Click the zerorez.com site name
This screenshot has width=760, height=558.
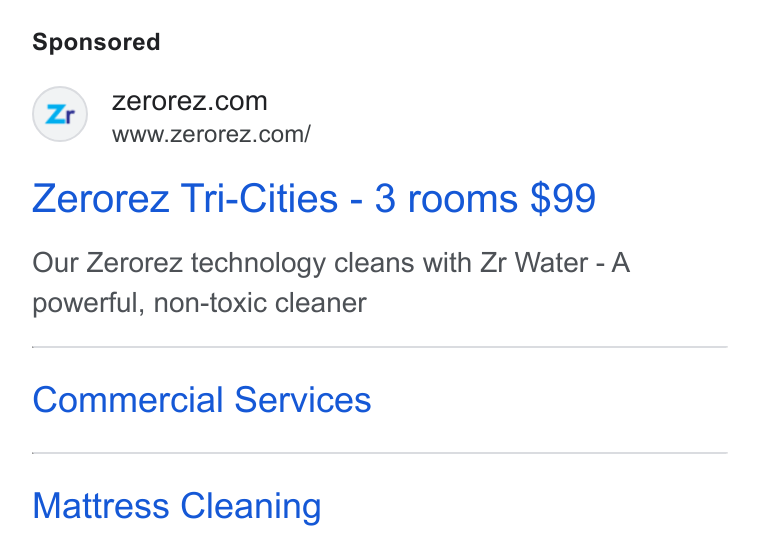(190, 101)
